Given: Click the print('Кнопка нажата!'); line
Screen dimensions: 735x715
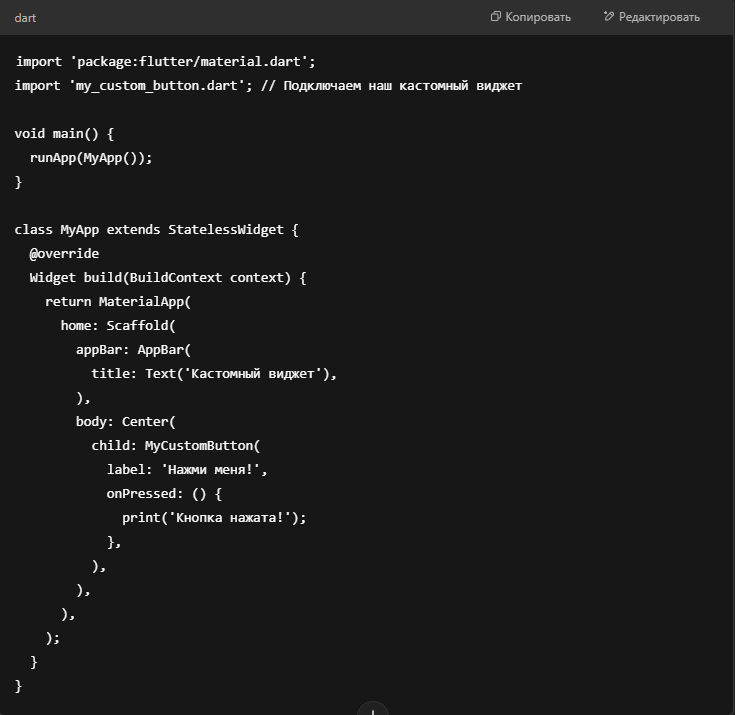Looking at the screenshot, I should coord(214,518).
